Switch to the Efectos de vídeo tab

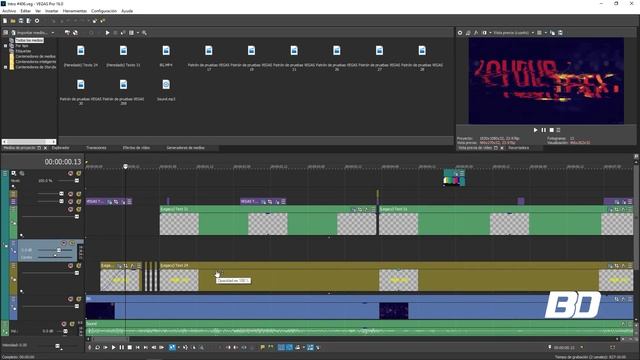(x=136, y=148)
